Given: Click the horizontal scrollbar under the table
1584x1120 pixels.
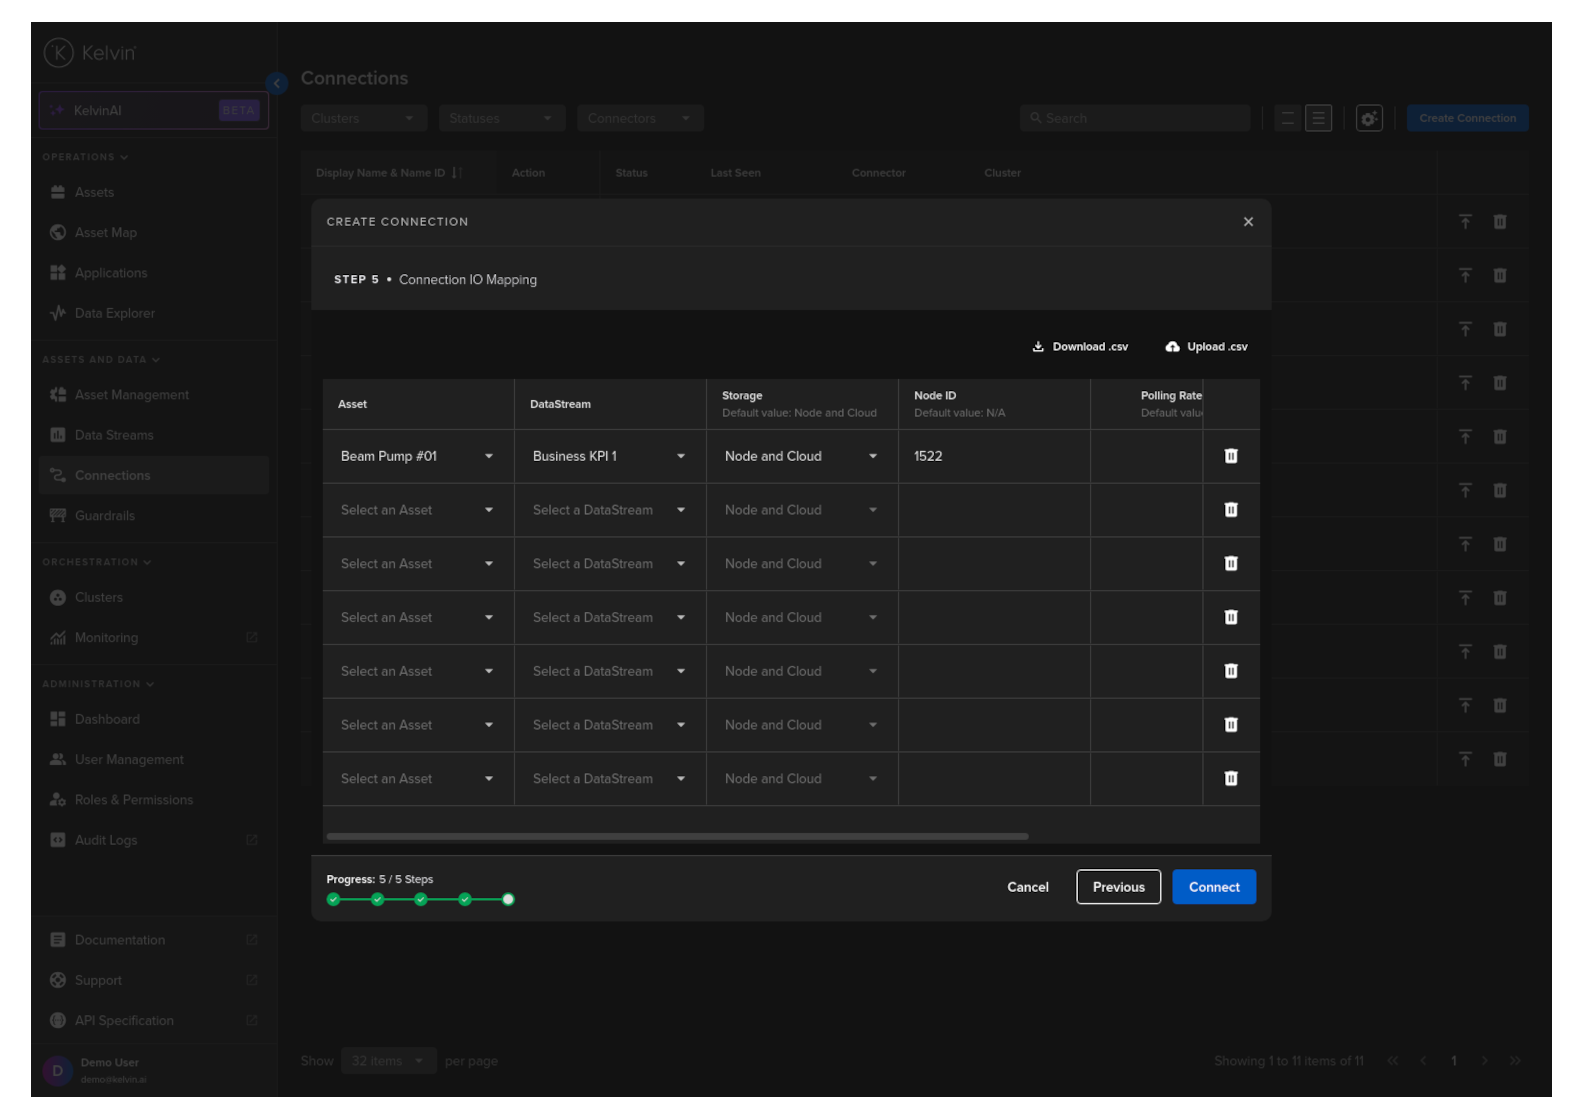Looking at the screenshot, I should [677, 836].
